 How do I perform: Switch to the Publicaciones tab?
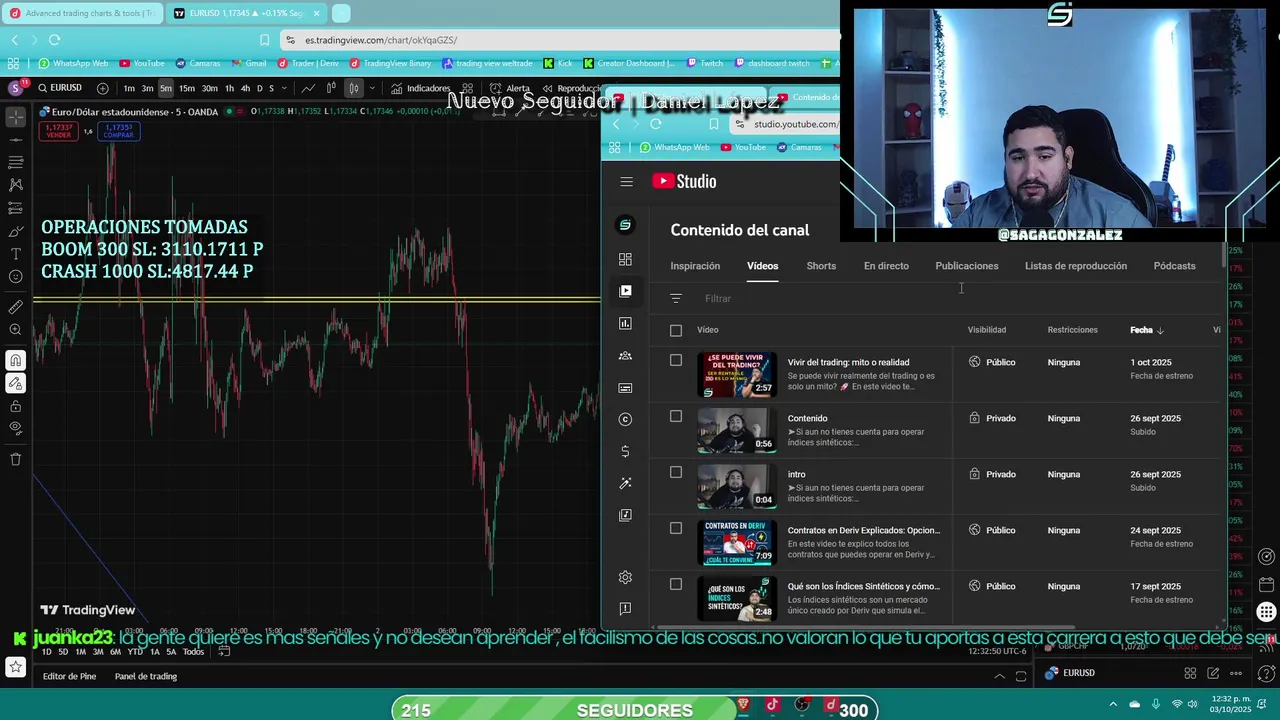coord(967,266)
